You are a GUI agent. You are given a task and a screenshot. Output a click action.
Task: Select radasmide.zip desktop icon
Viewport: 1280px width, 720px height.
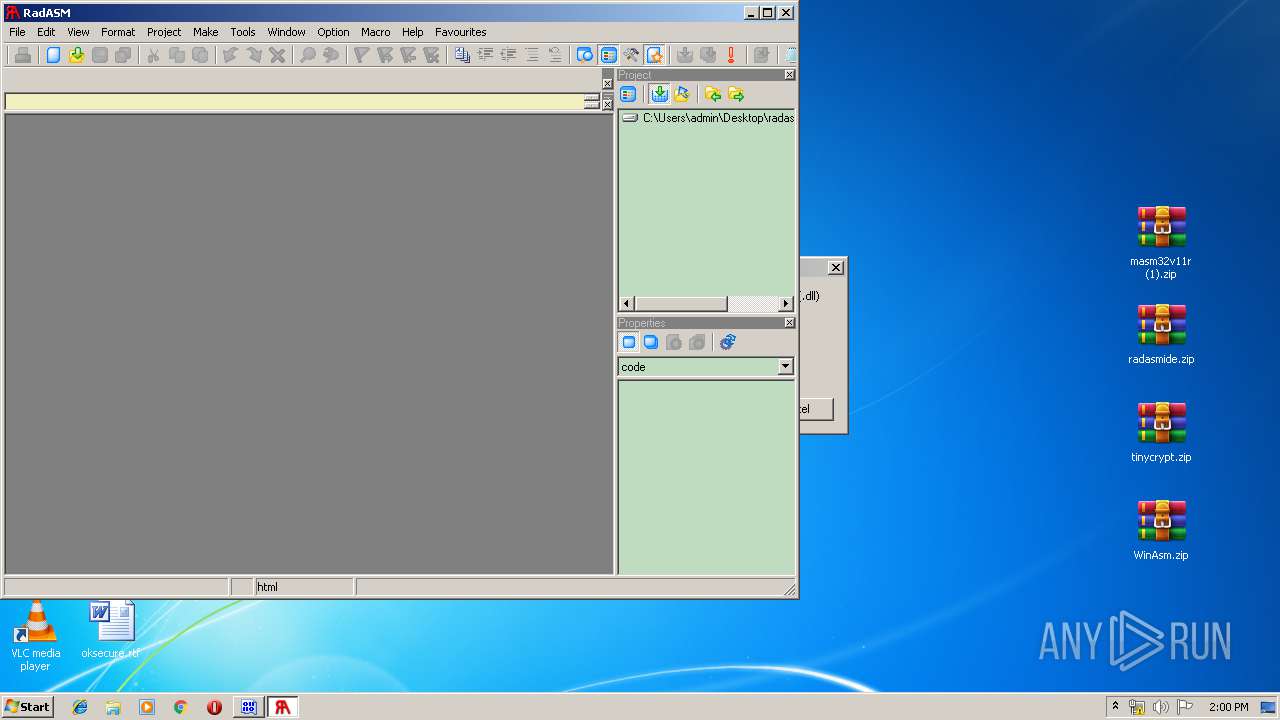[x=1161, y=335]
